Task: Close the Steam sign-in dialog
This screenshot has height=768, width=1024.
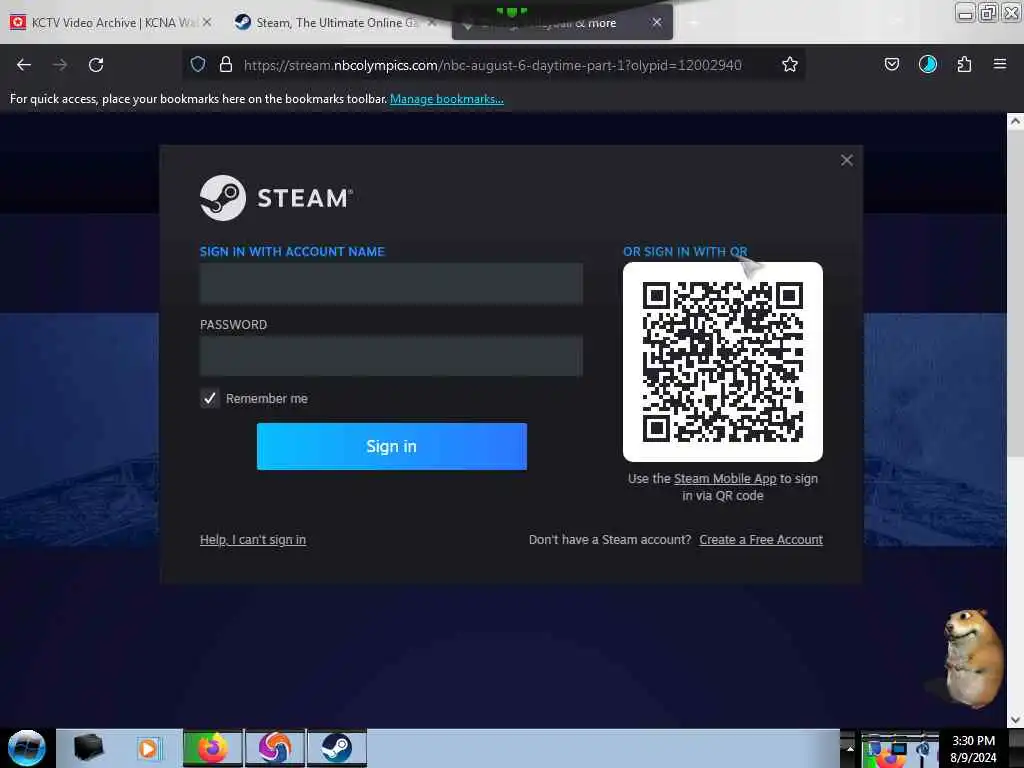Action: (x=846, y=160)
